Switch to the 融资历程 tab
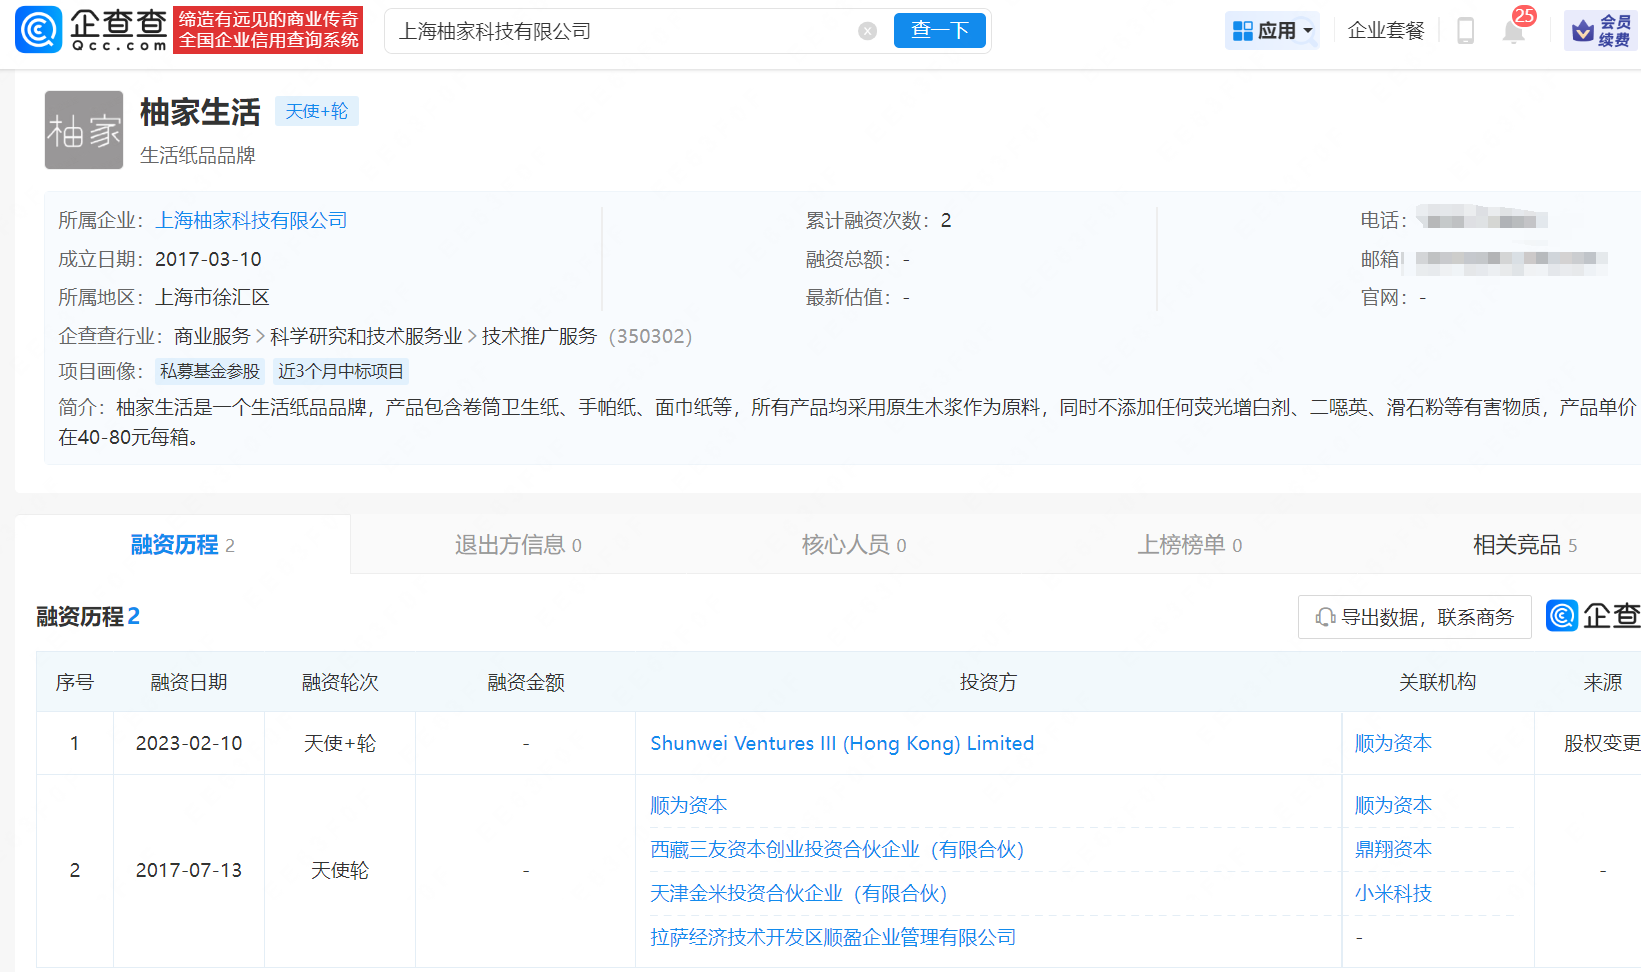 click(182, 545)
